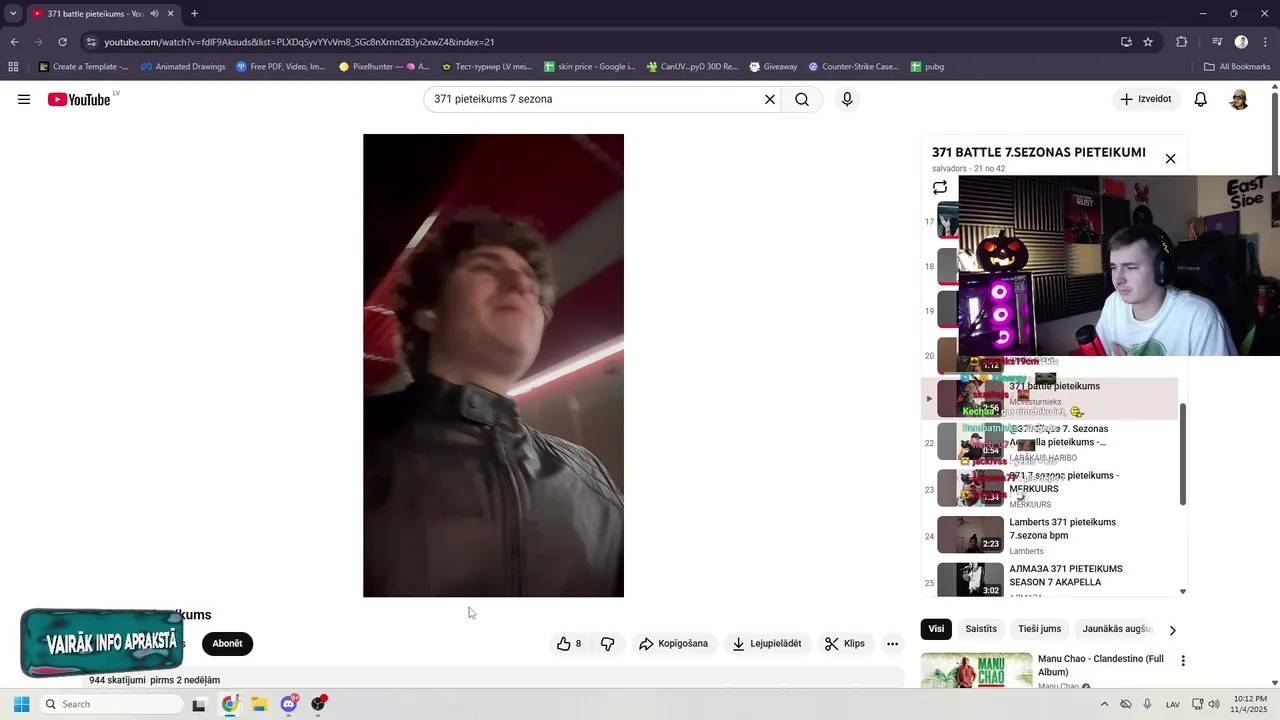Screen dimensions: 1280x720
Task: Select the Saistīts filter chip
Action: [981, 629]
